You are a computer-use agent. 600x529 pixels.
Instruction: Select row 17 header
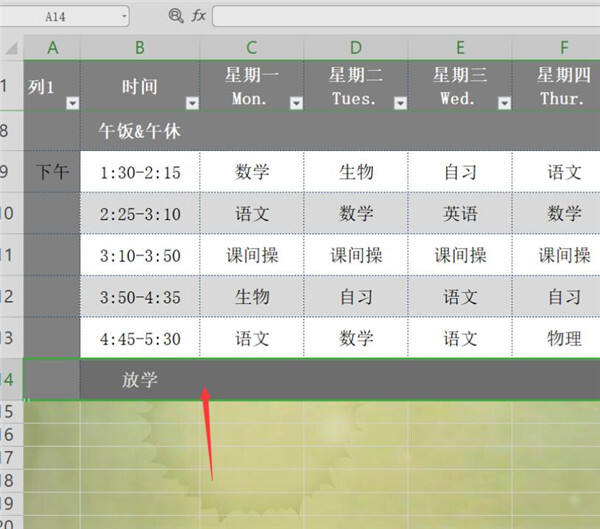pyautogui.click(x=11, y=458)
